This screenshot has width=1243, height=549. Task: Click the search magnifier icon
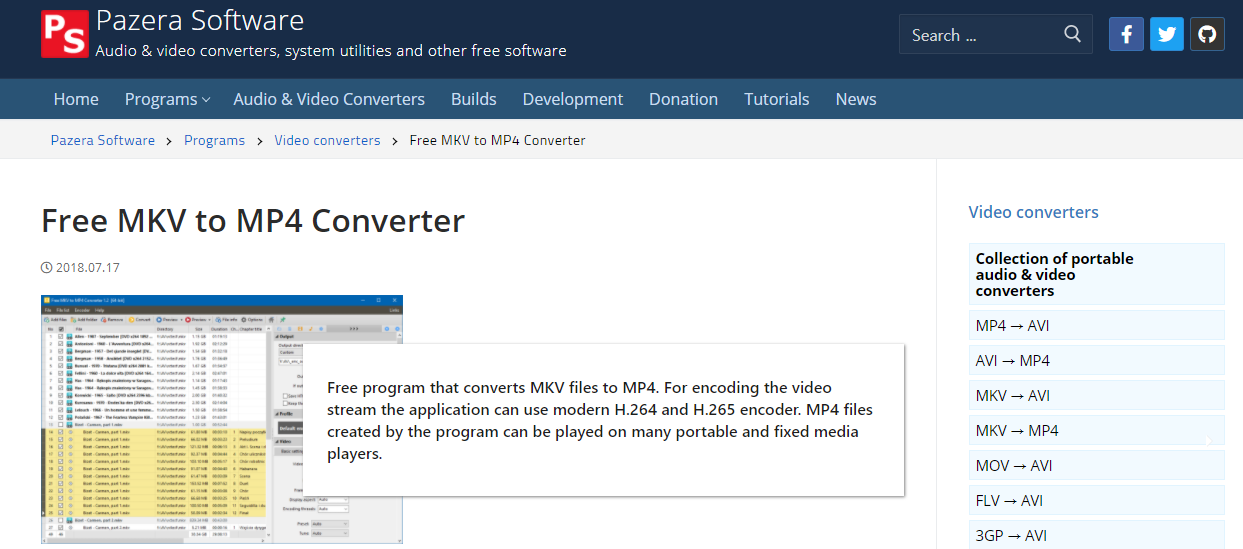(1073, 34)
